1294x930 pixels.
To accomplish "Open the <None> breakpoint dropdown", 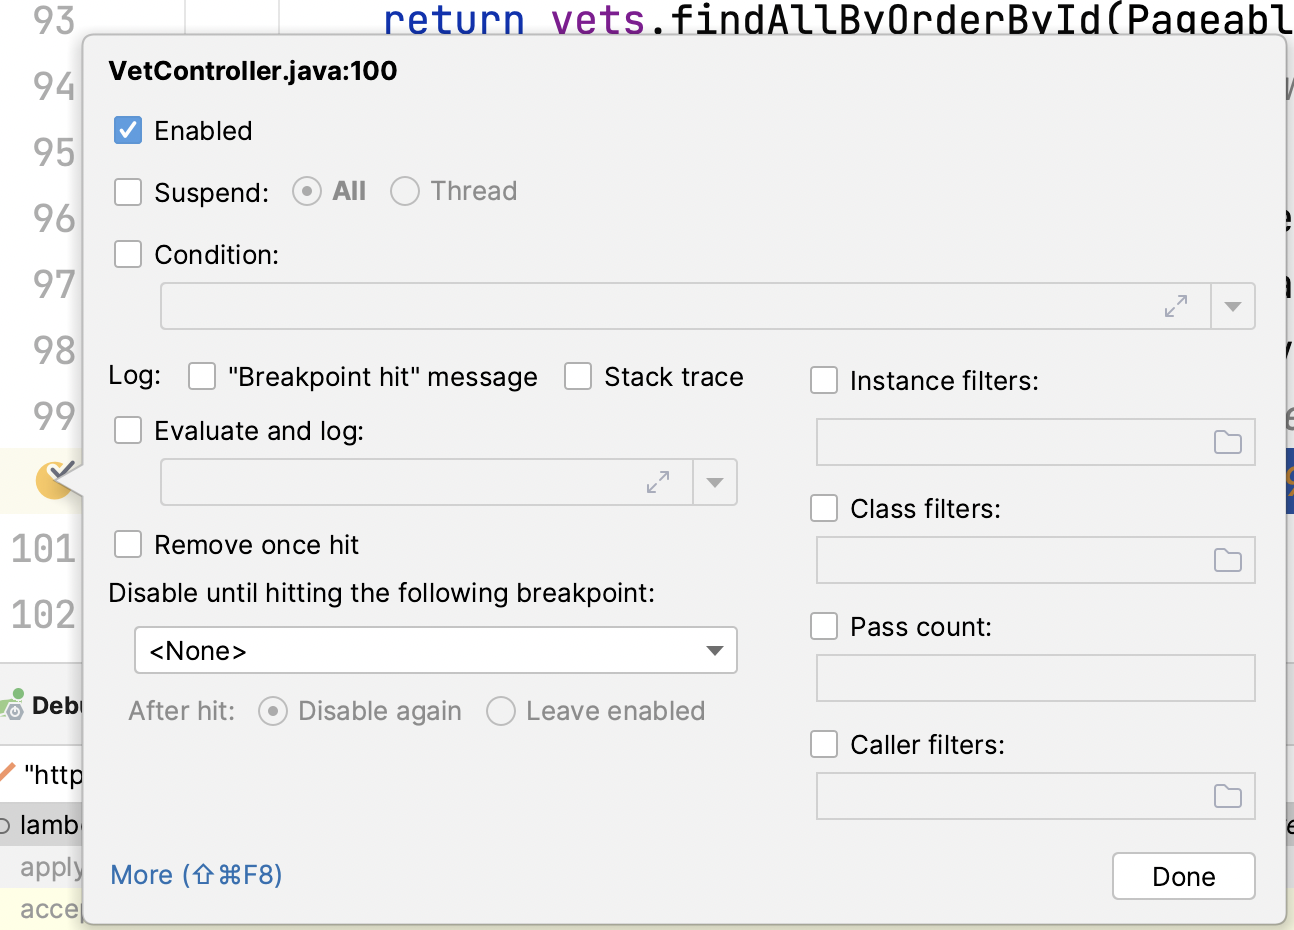I will point(436,650).
